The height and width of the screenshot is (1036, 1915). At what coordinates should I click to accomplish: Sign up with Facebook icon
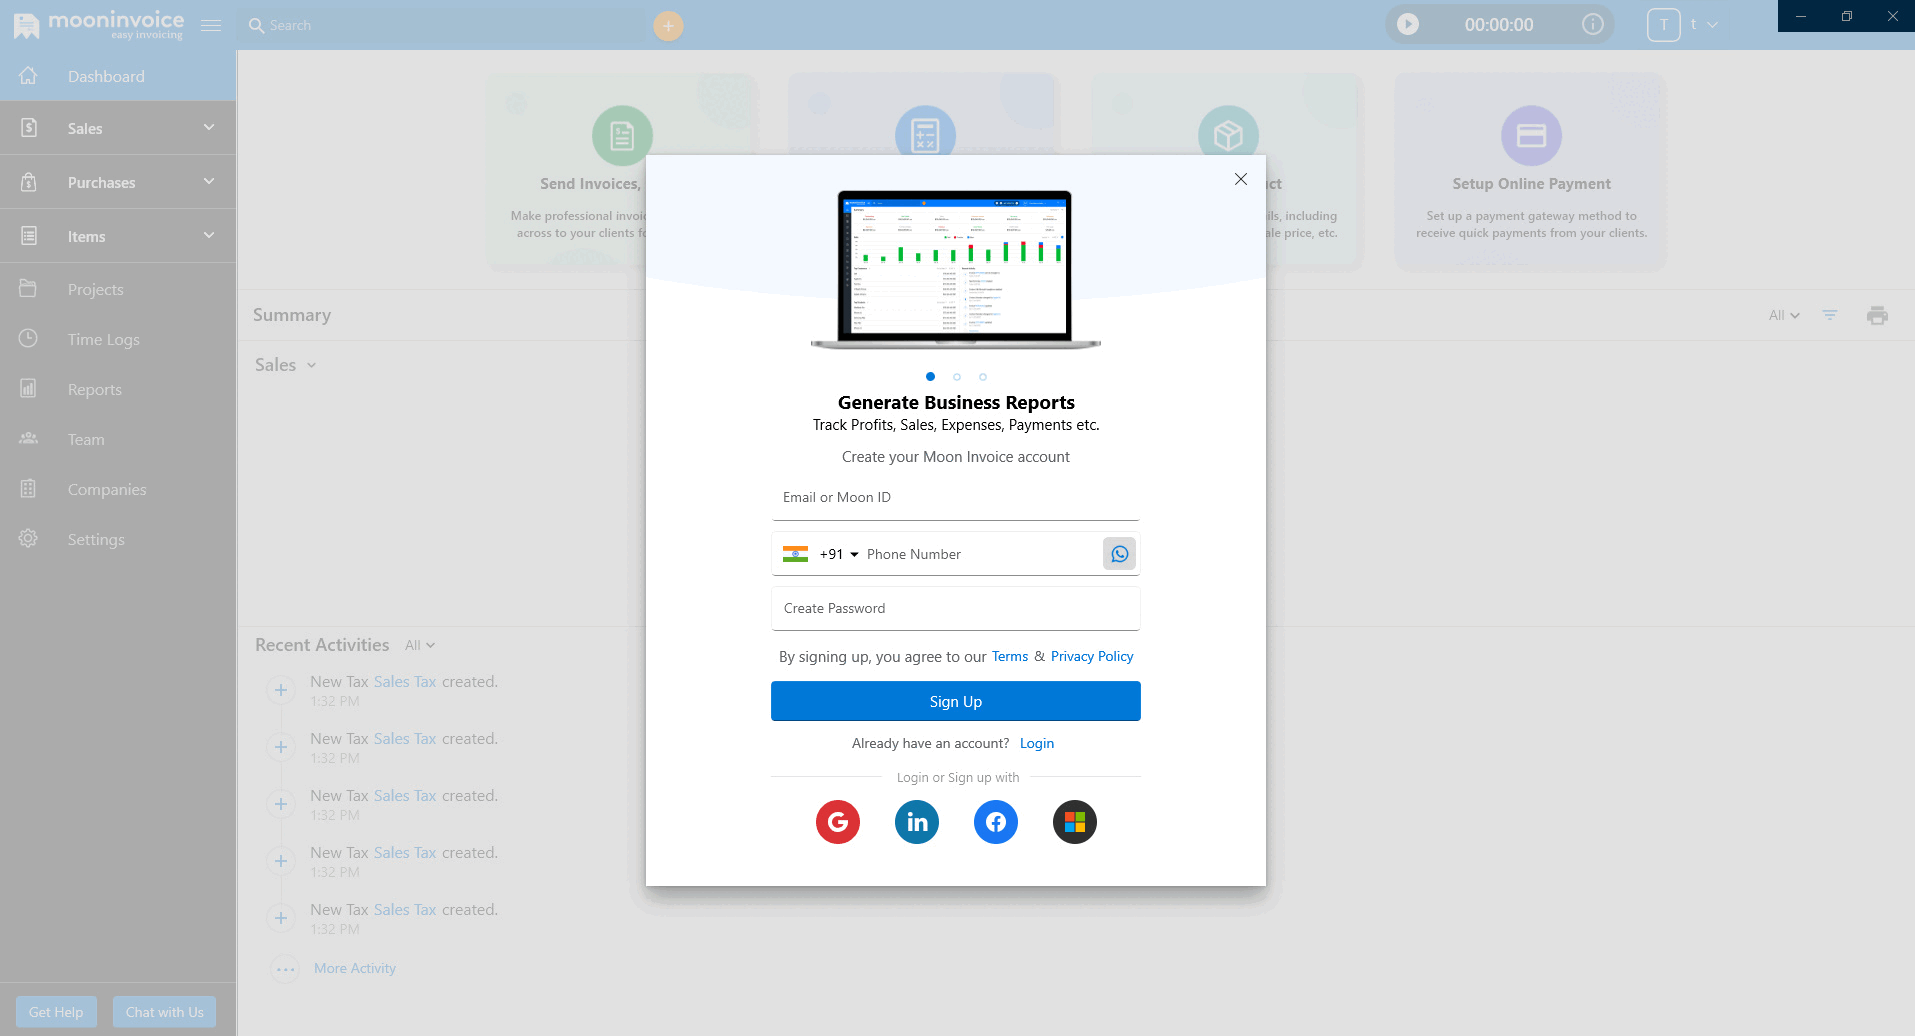[x=996, y=822]
